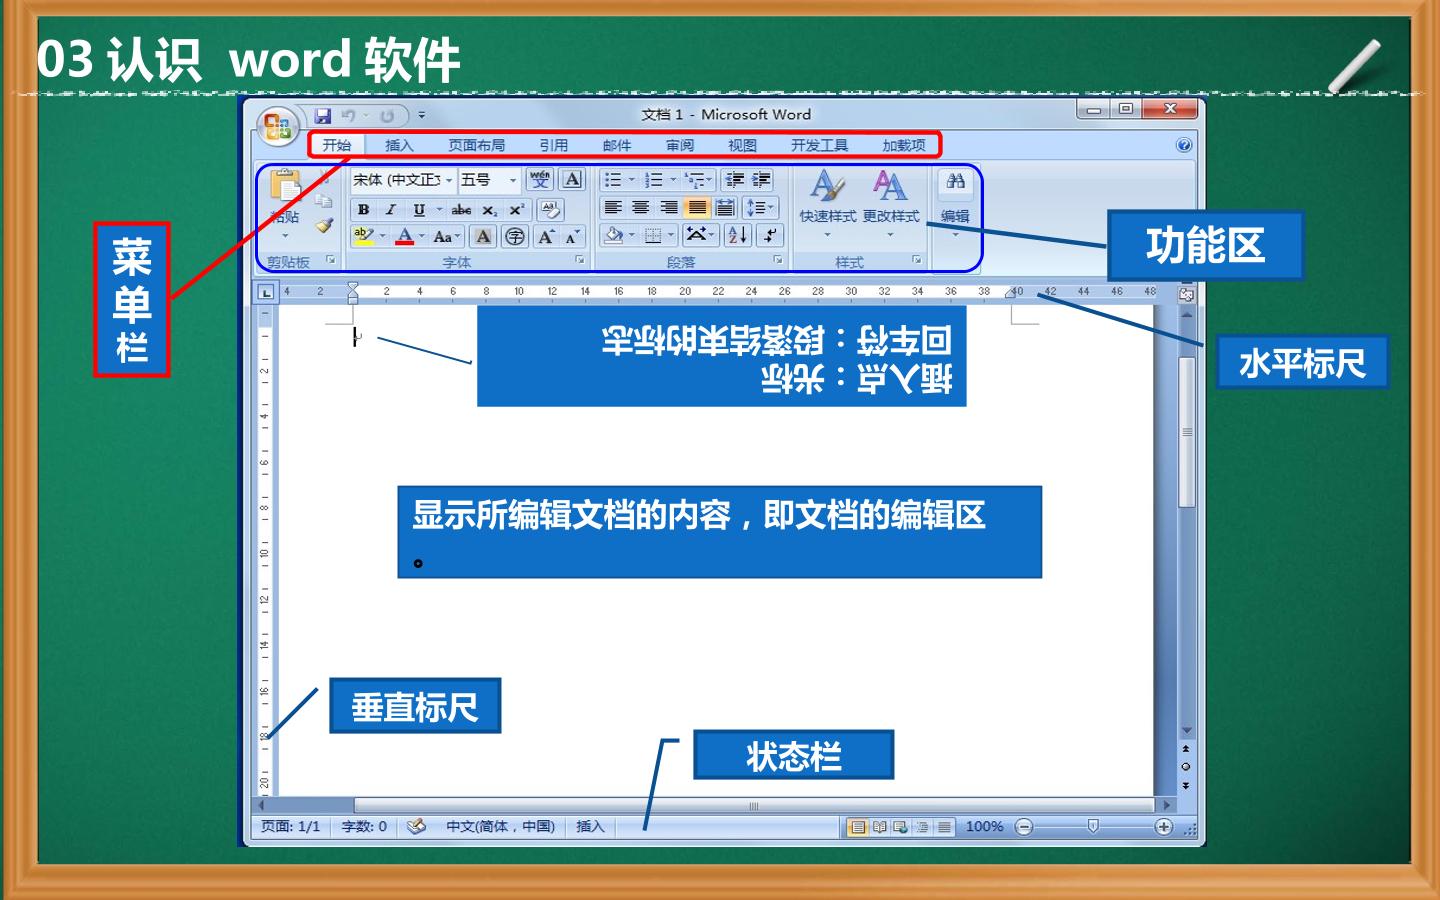Screen dimensions: 1440x900
Task: Open word count via 字数: 0
Action: [x=364, y=826]
